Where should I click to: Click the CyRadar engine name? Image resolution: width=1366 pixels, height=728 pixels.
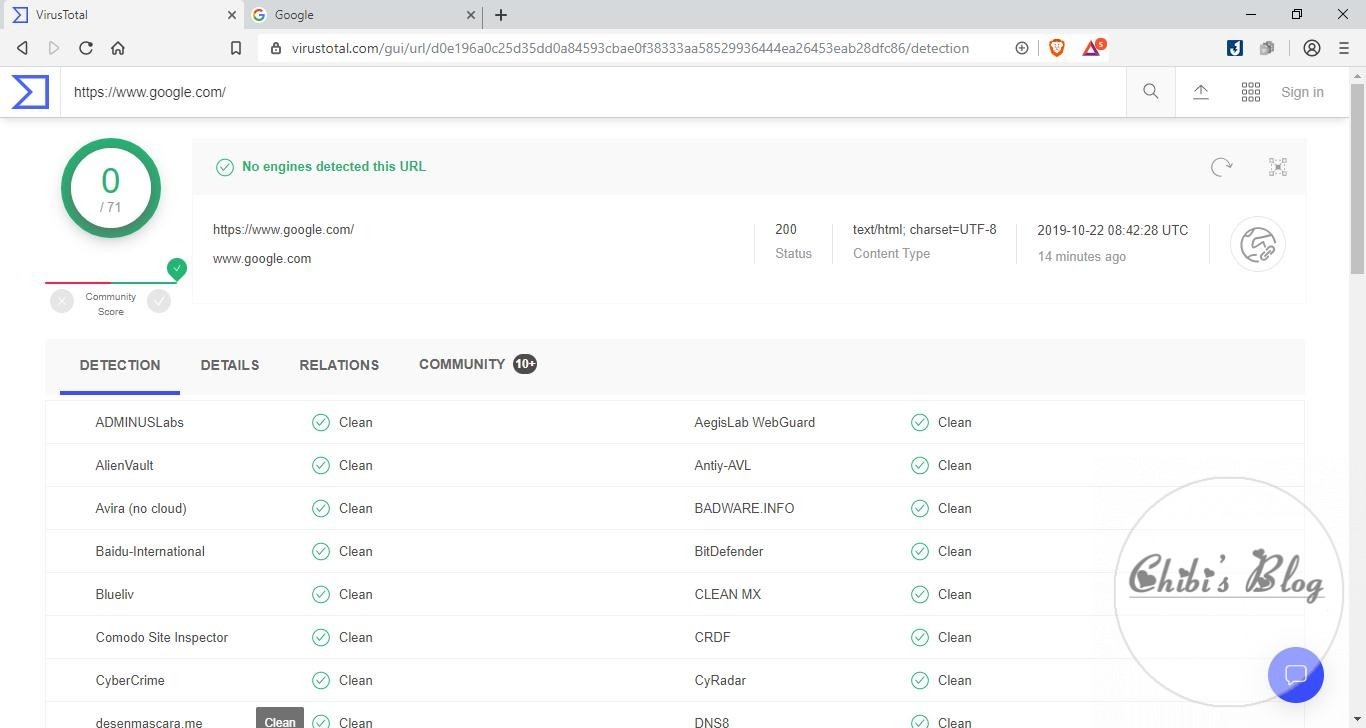(x=721, y=680)
